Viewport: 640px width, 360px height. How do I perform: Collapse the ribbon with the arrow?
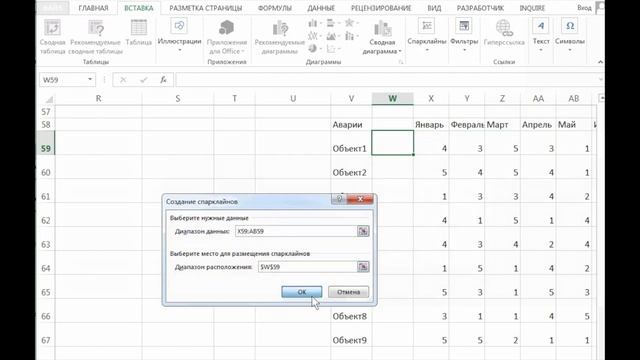tap(600, 62)
